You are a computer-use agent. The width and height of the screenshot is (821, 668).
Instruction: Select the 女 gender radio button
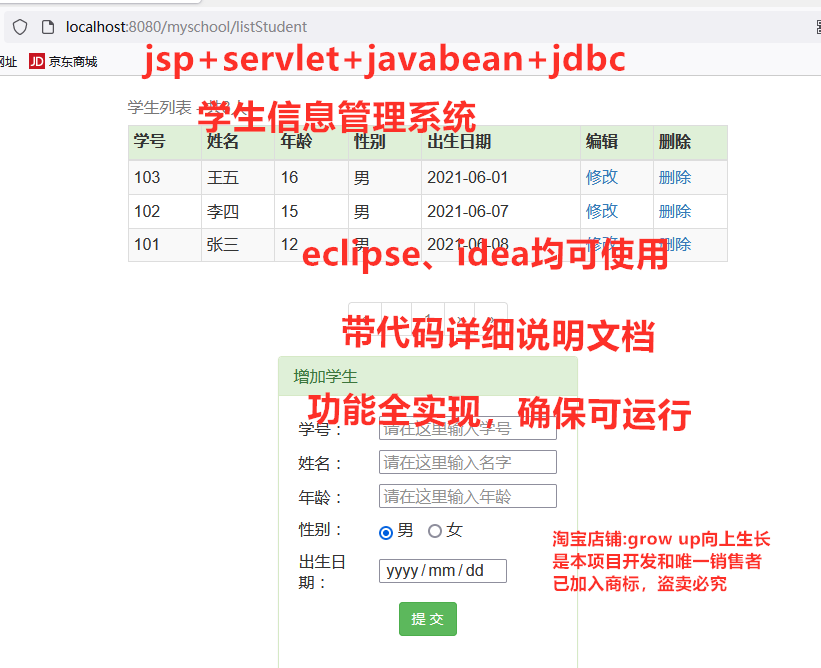435,531
